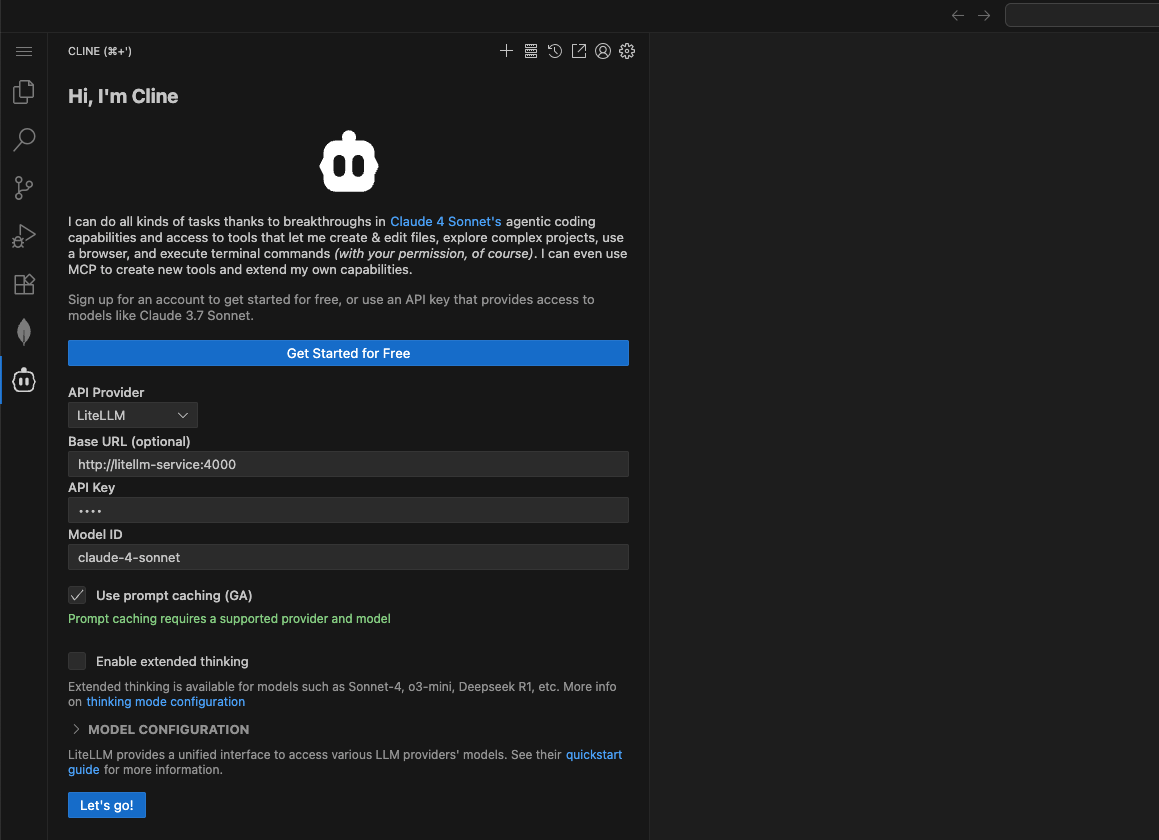Follow the thinking mode configuration link

(x=165, y=702)
